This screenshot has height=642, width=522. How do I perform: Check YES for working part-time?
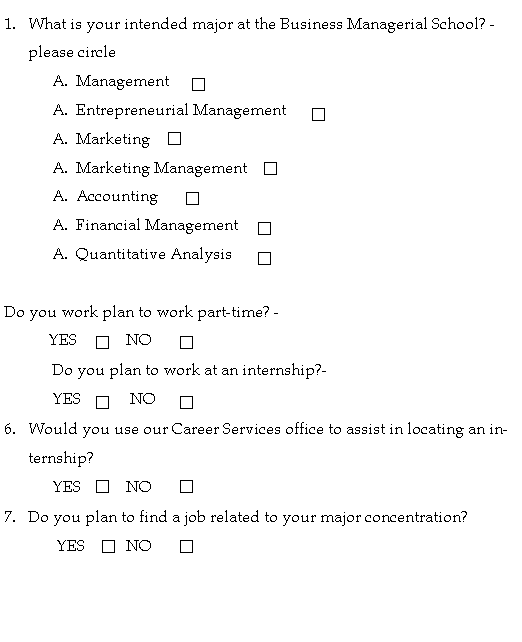pos(102,342)
